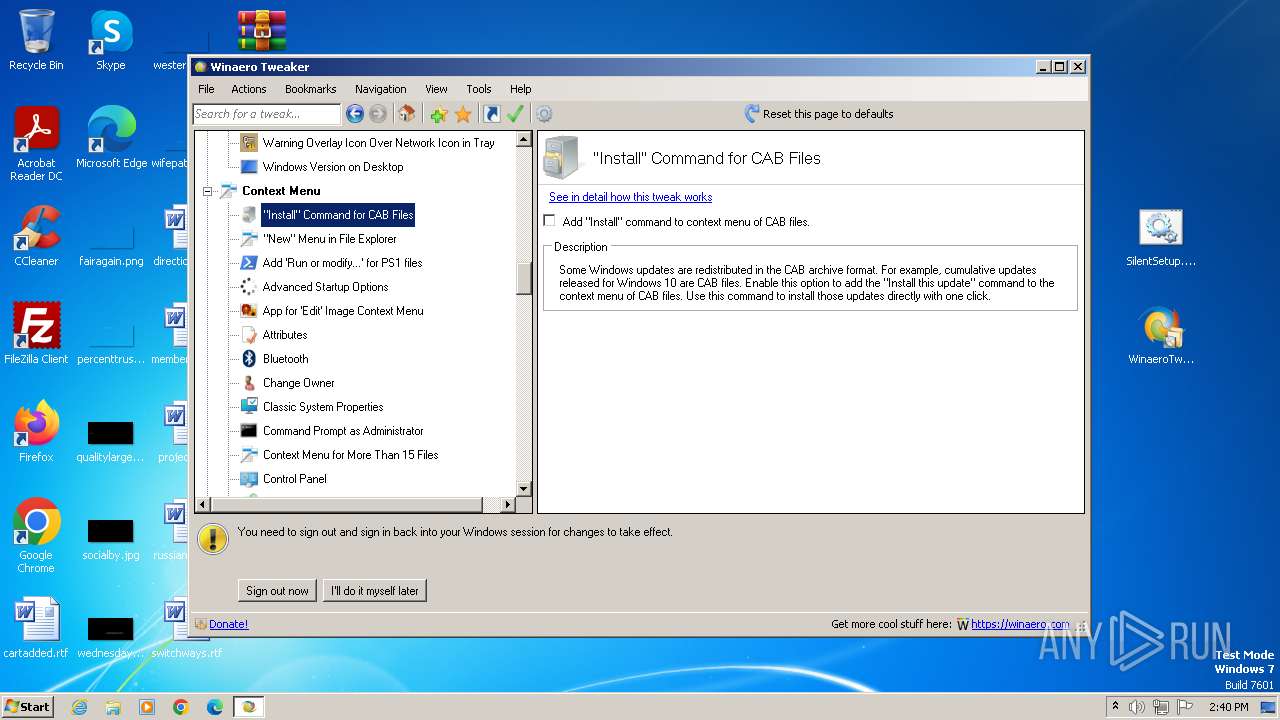Open See in detail how this tweak works
Image resolution: width=1280 pixels, height=720 pixels.
tap(630, 197)
